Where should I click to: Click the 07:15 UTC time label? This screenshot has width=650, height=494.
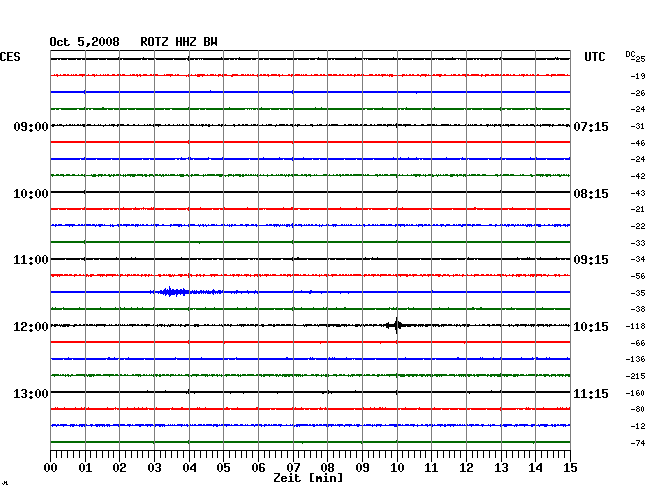[x=591, y=126]
